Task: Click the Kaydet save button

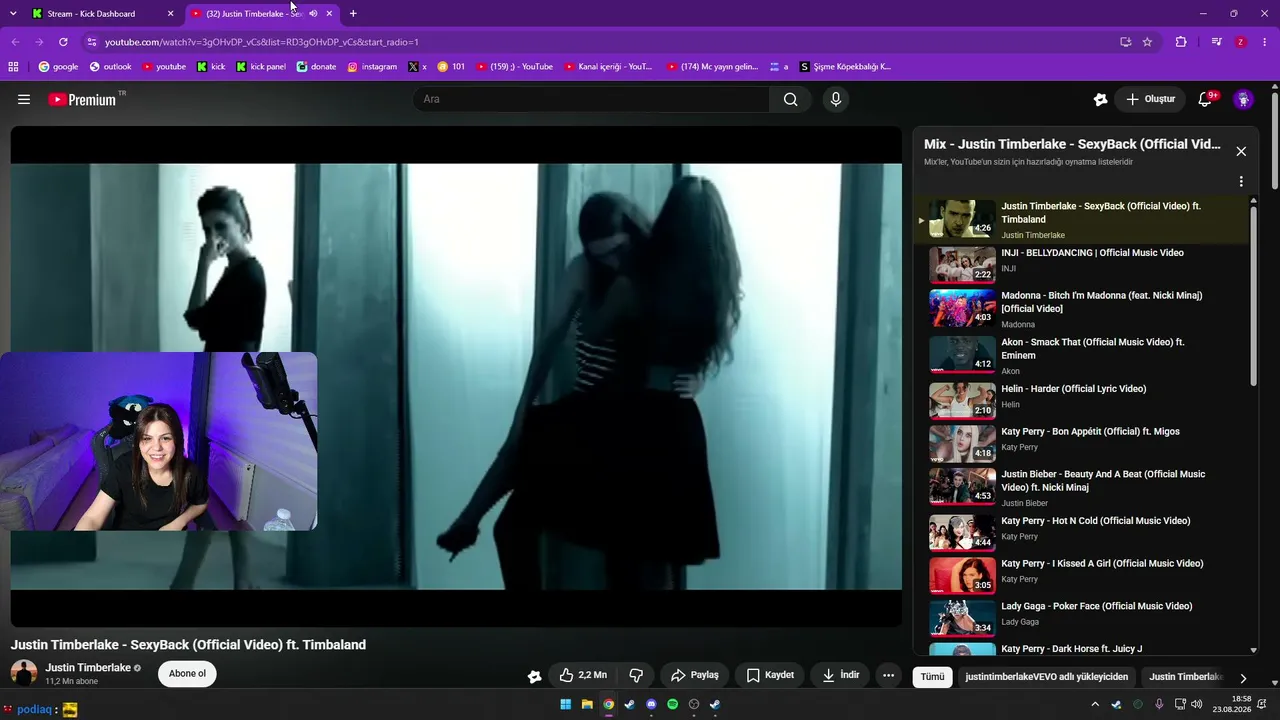Action: [x=770, y=675]
